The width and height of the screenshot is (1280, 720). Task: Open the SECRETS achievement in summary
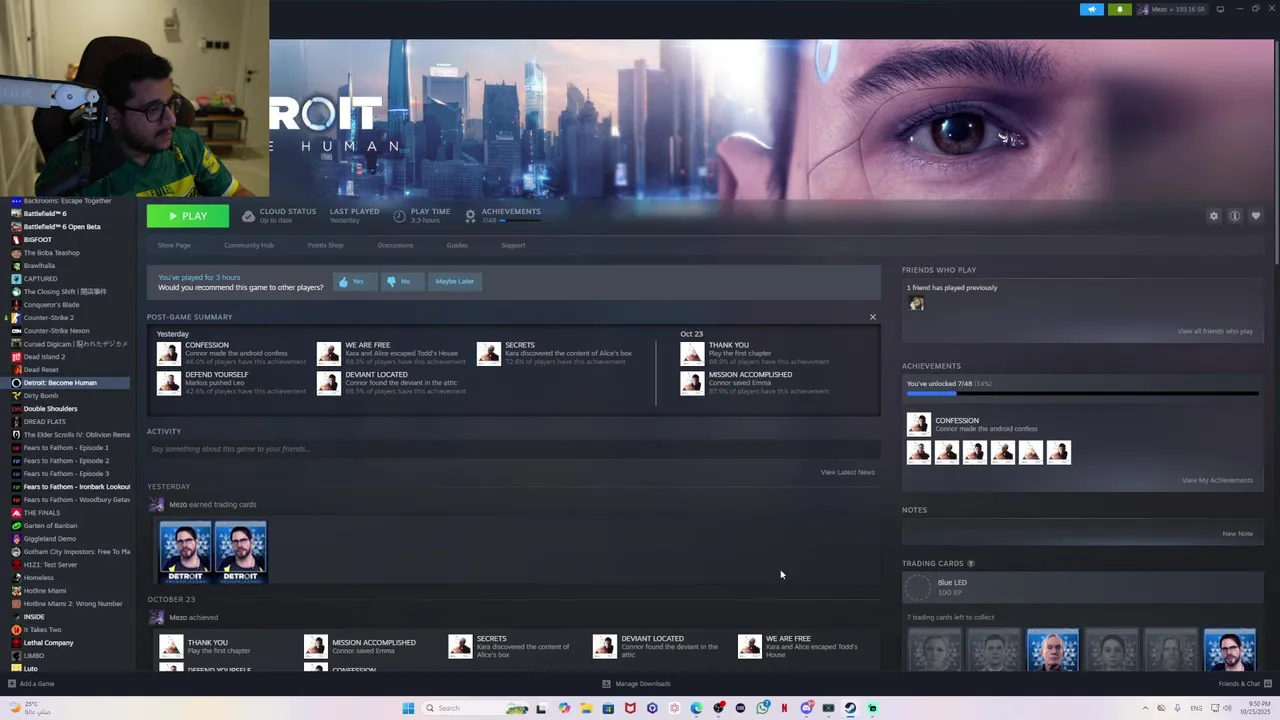click(x=489, y=353)
